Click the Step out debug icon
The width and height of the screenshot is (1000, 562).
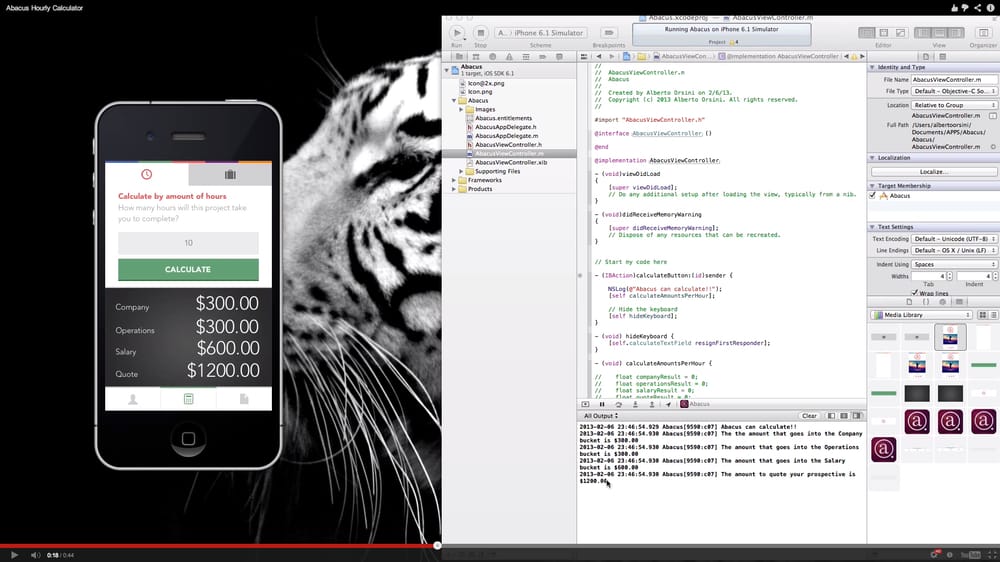coord(652,404)
